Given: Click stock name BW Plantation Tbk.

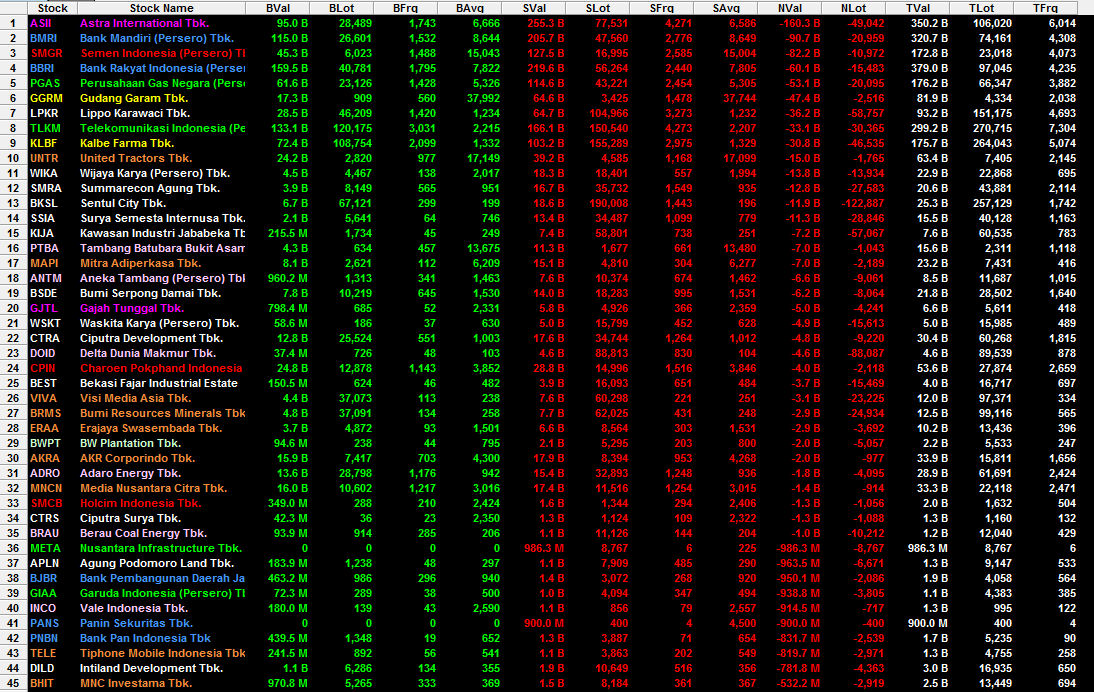Looking at the screenshot, I should [130, 443].
